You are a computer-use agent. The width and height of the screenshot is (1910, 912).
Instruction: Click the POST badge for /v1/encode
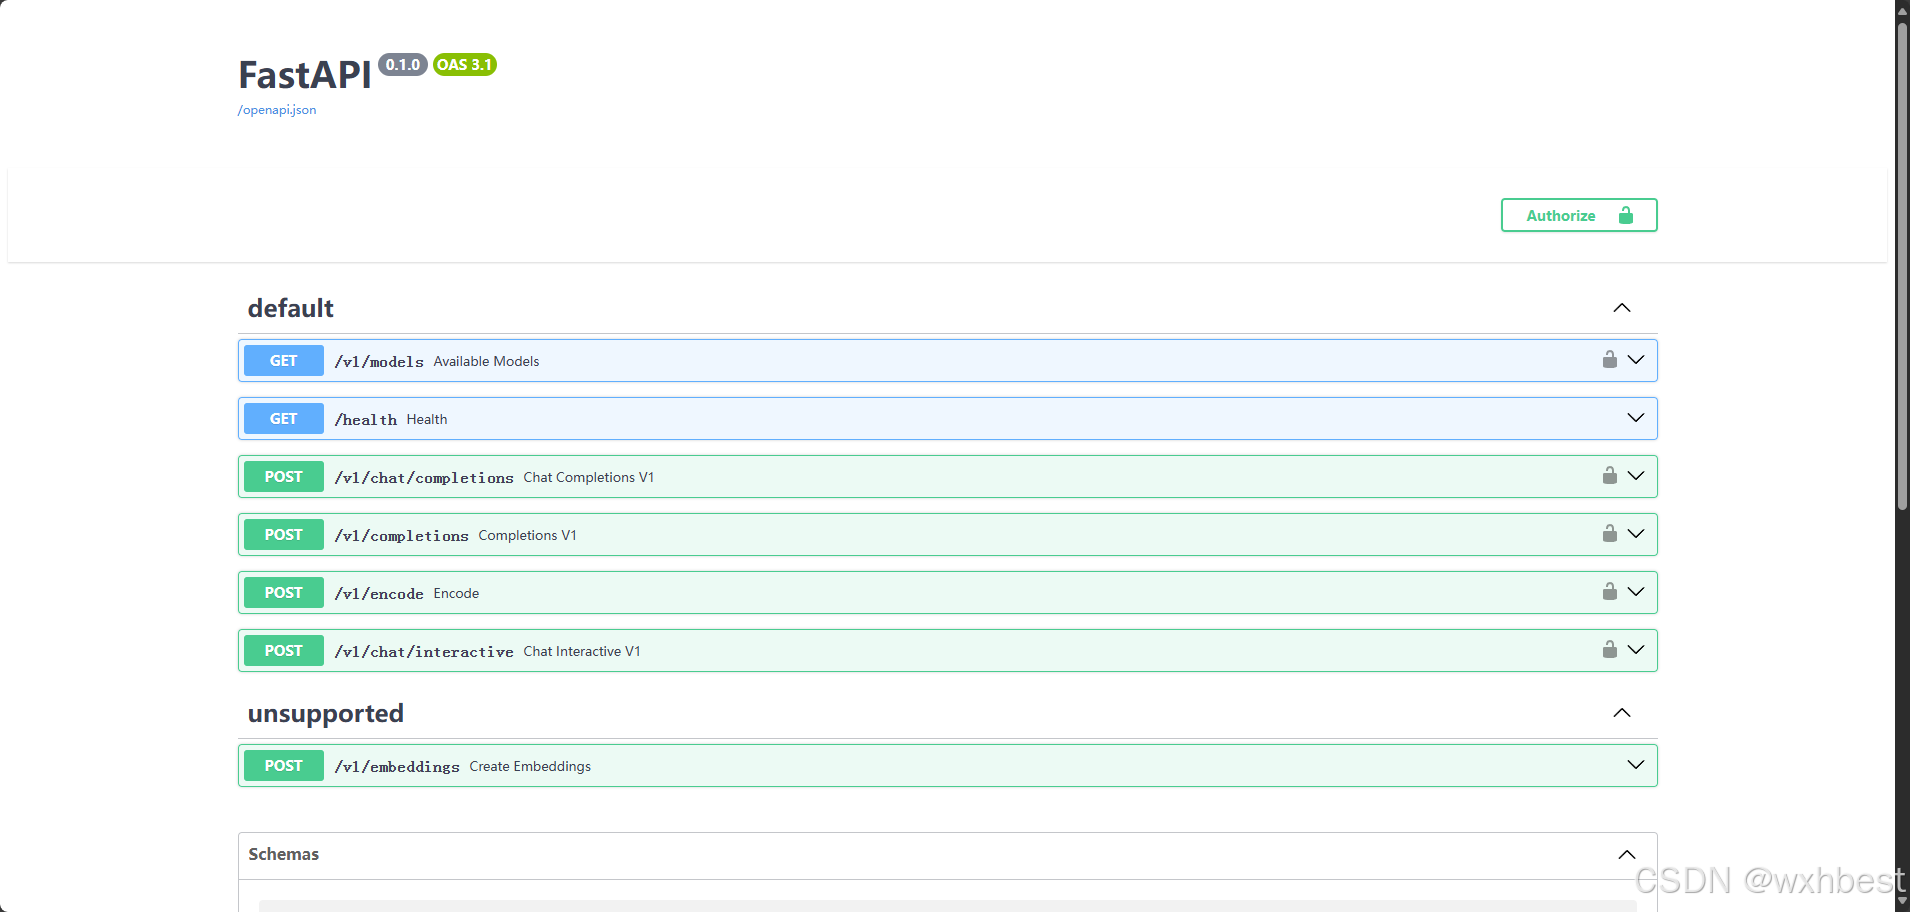pyautogui.click(x=284, y=593)
